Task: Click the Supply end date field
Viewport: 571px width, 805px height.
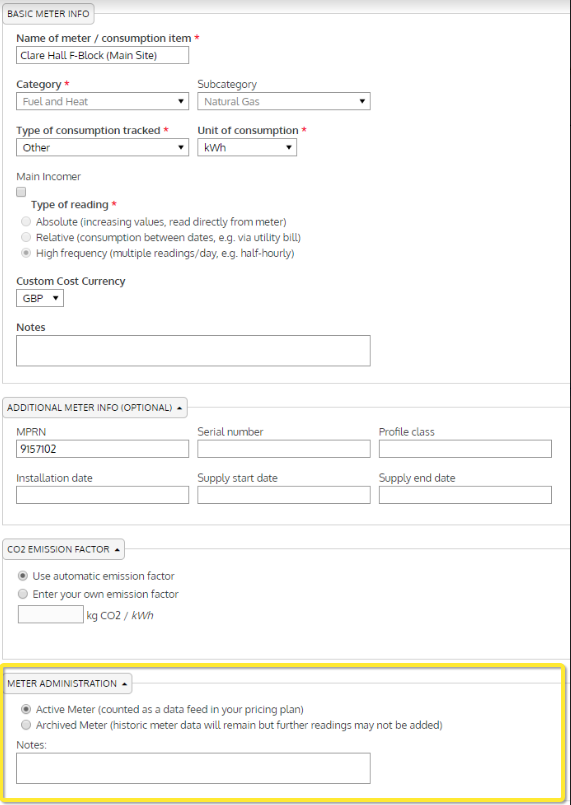Action: [465, 495]
